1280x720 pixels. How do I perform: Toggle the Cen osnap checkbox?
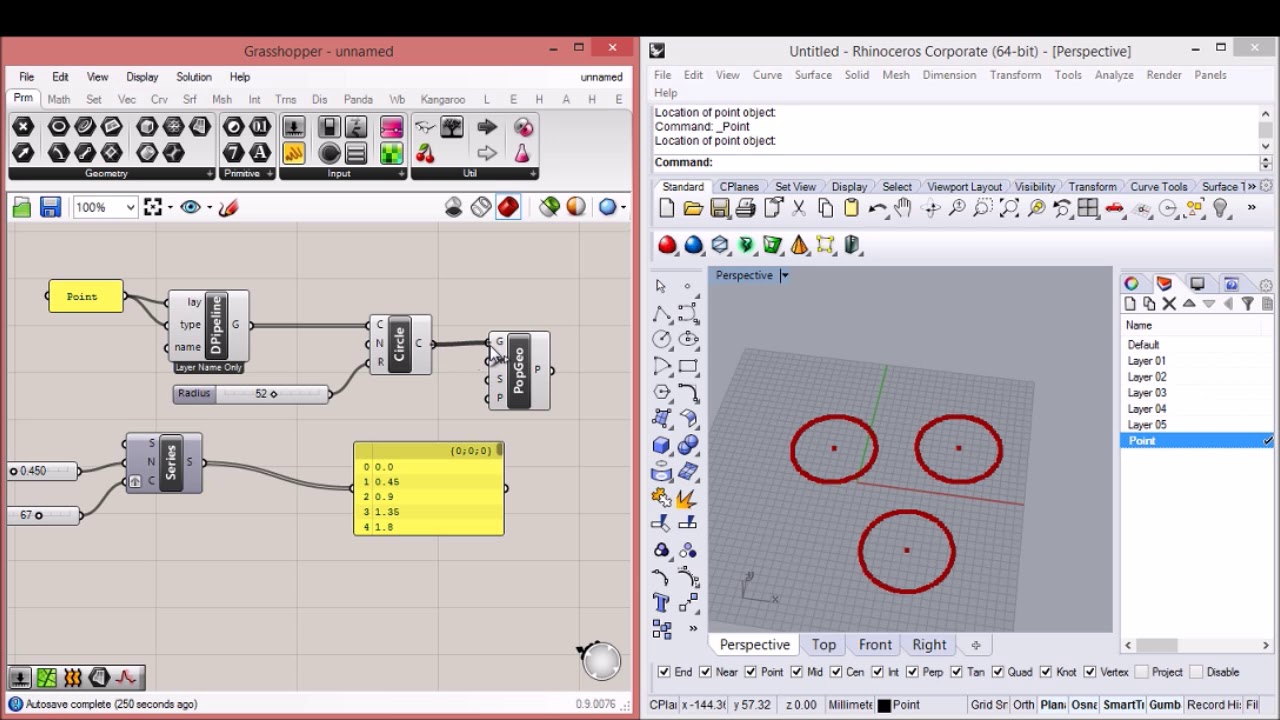[836, 672]
